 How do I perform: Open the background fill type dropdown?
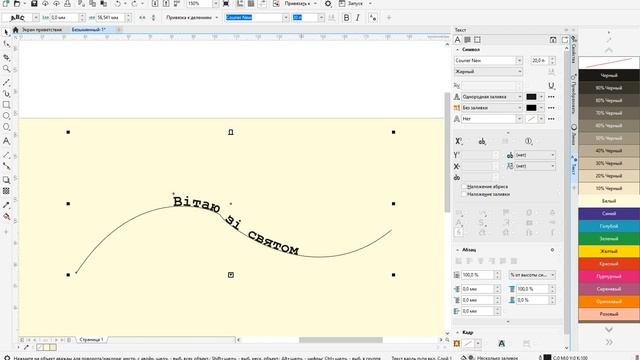click(x=492, y=108)
